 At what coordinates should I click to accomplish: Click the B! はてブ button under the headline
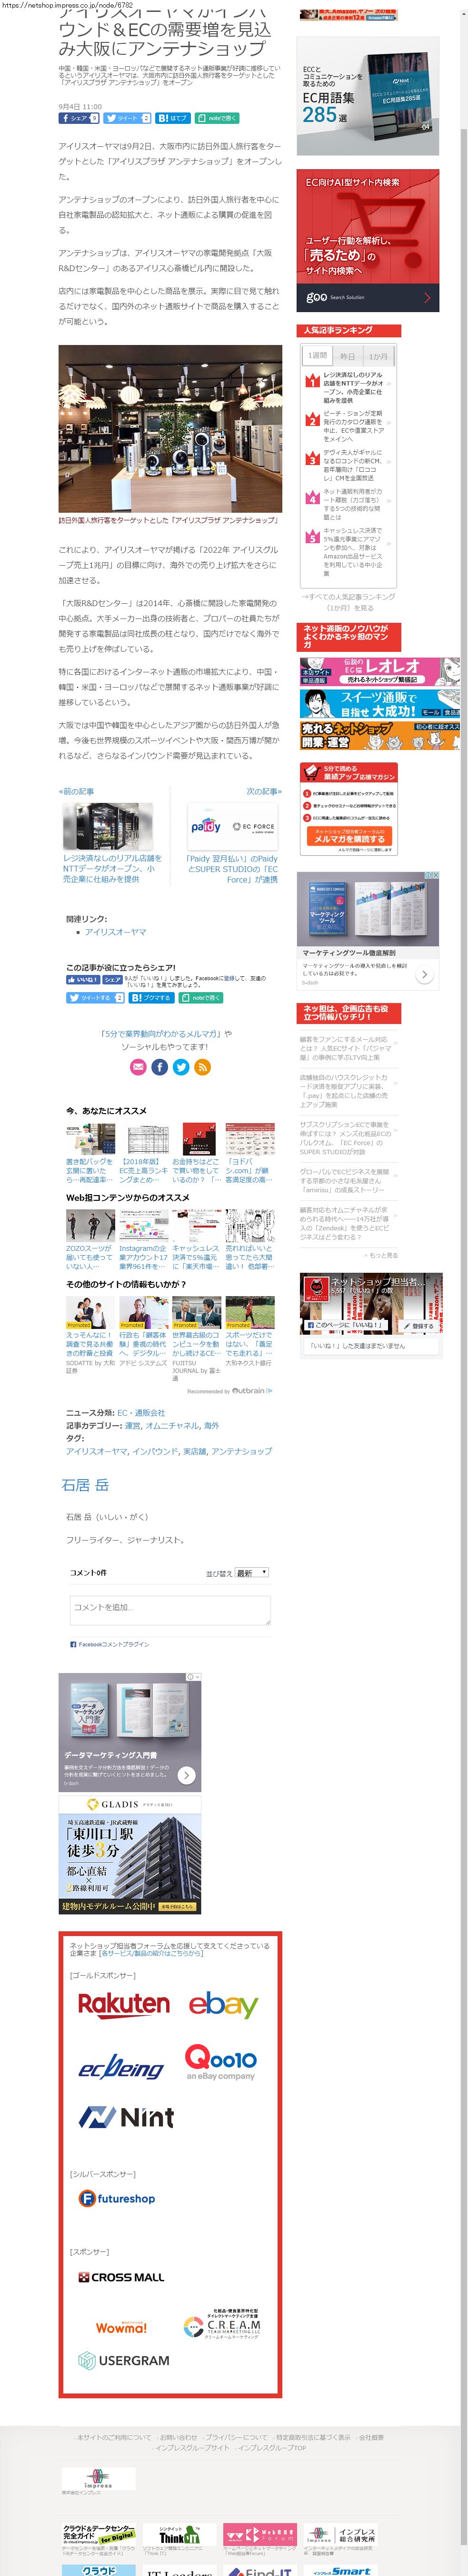(x=173, y=118)
